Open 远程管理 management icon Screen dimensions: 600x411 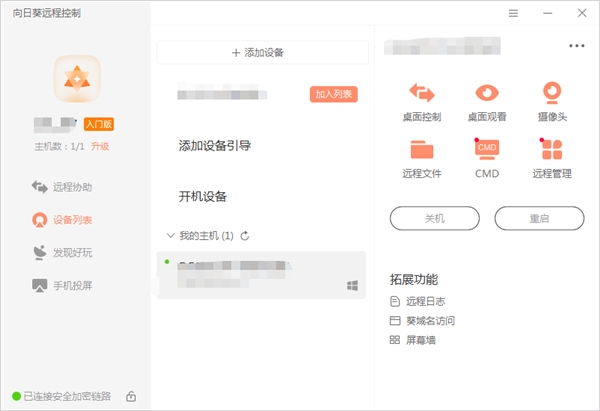pos(551,149)
